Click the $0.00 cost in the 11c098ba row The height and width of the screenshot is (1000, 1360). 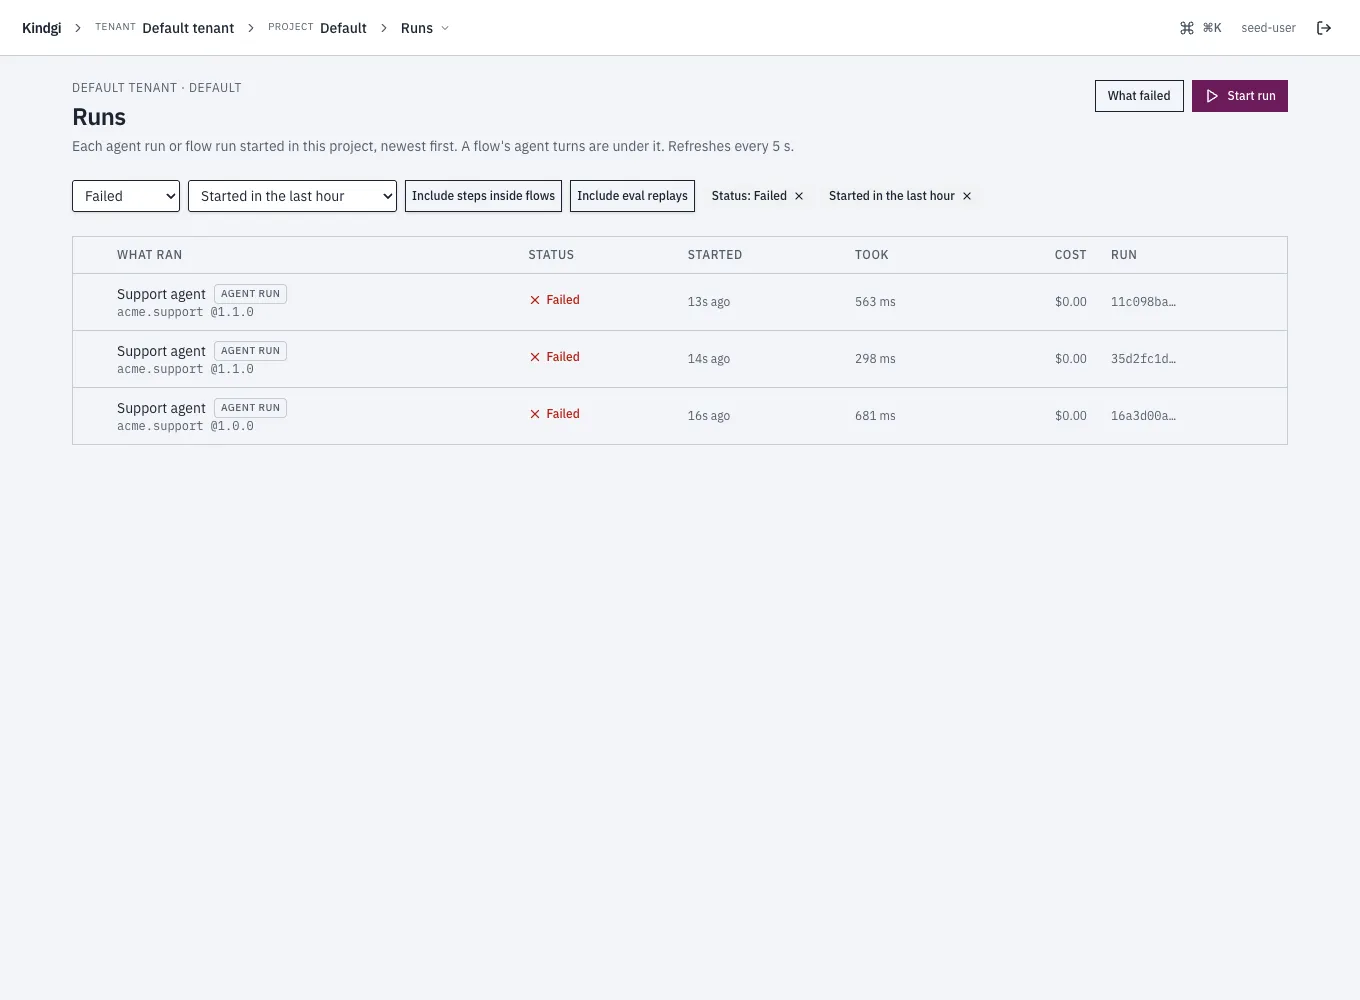[x=1070, y=302]
